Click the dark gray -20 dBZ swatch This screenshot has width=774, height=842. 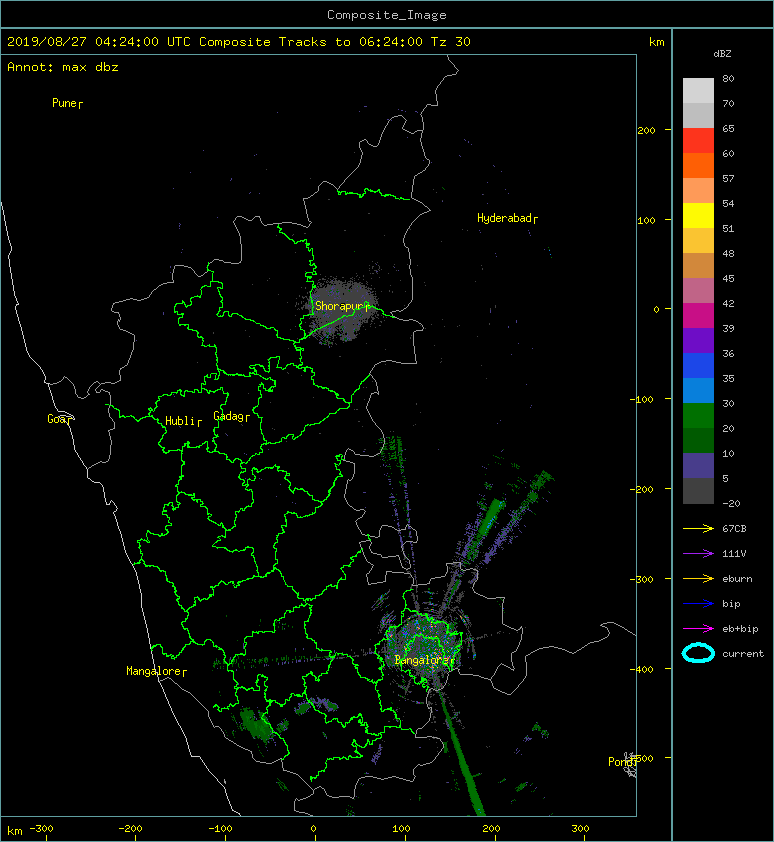tap(698, 491)
